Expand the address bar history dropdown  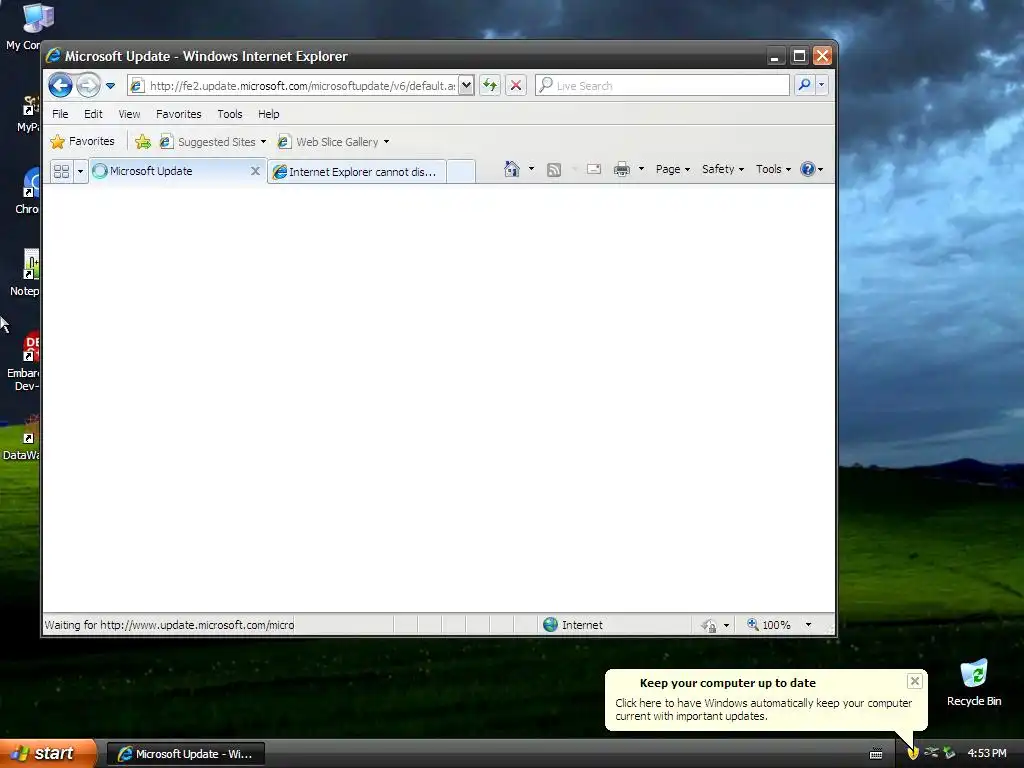pyautogui.click(x=466, y=85)
